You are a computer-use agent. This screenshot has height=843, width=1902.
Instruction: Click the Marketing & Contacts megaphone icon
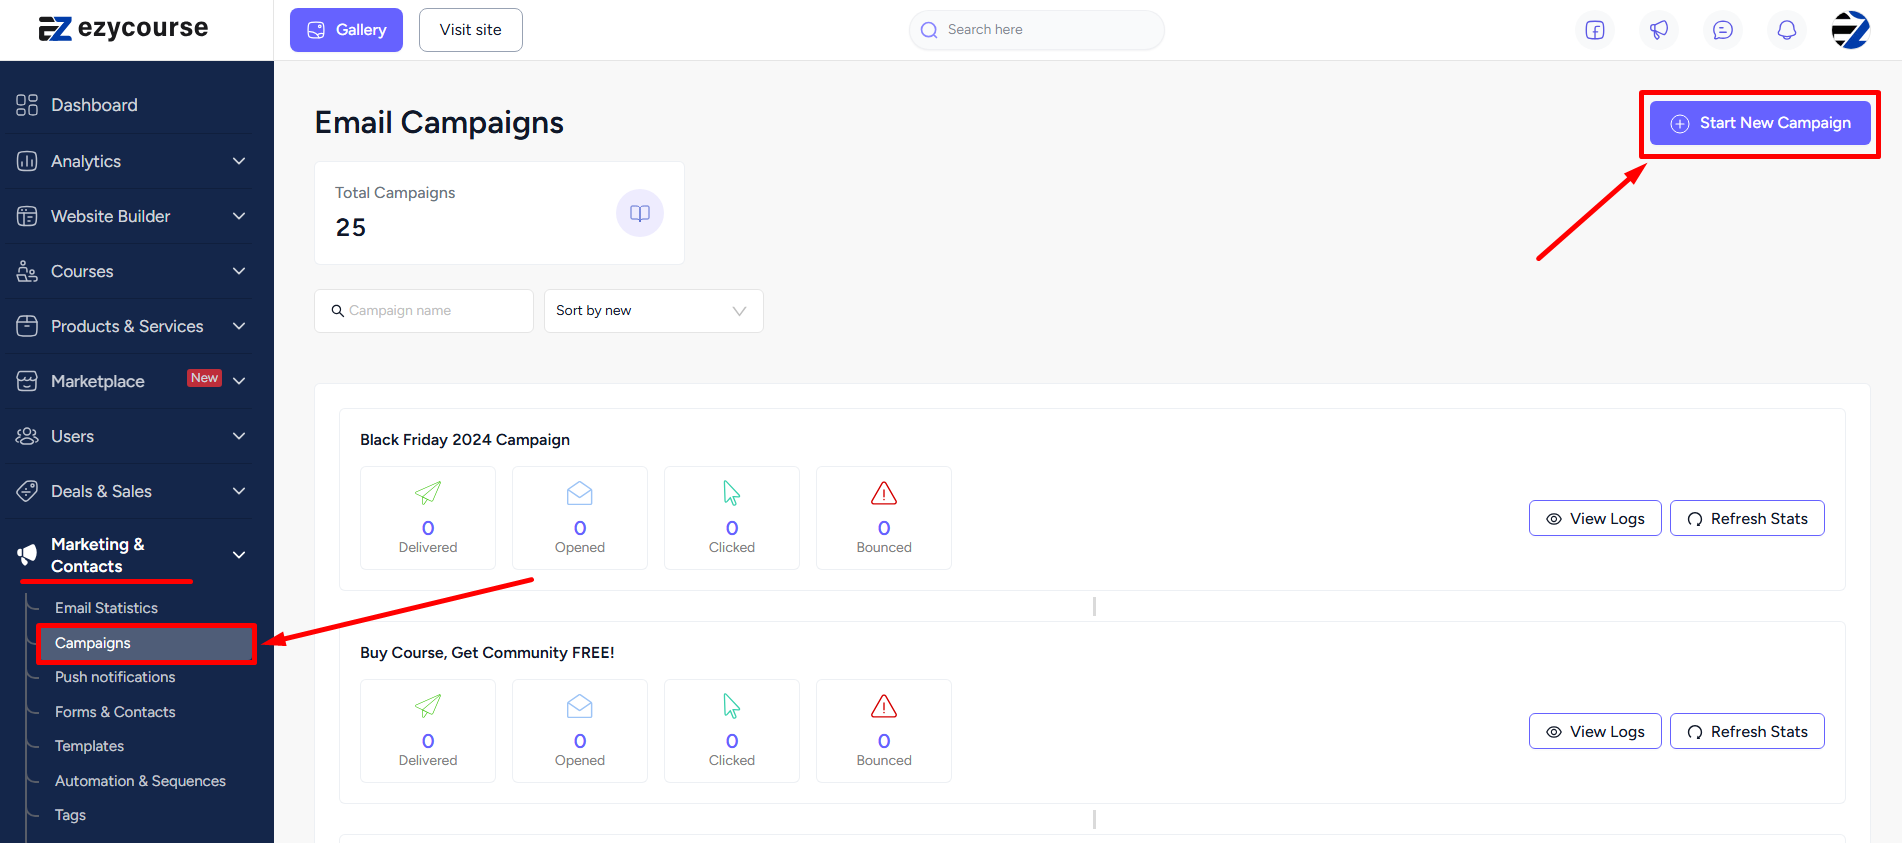[27, 554]
